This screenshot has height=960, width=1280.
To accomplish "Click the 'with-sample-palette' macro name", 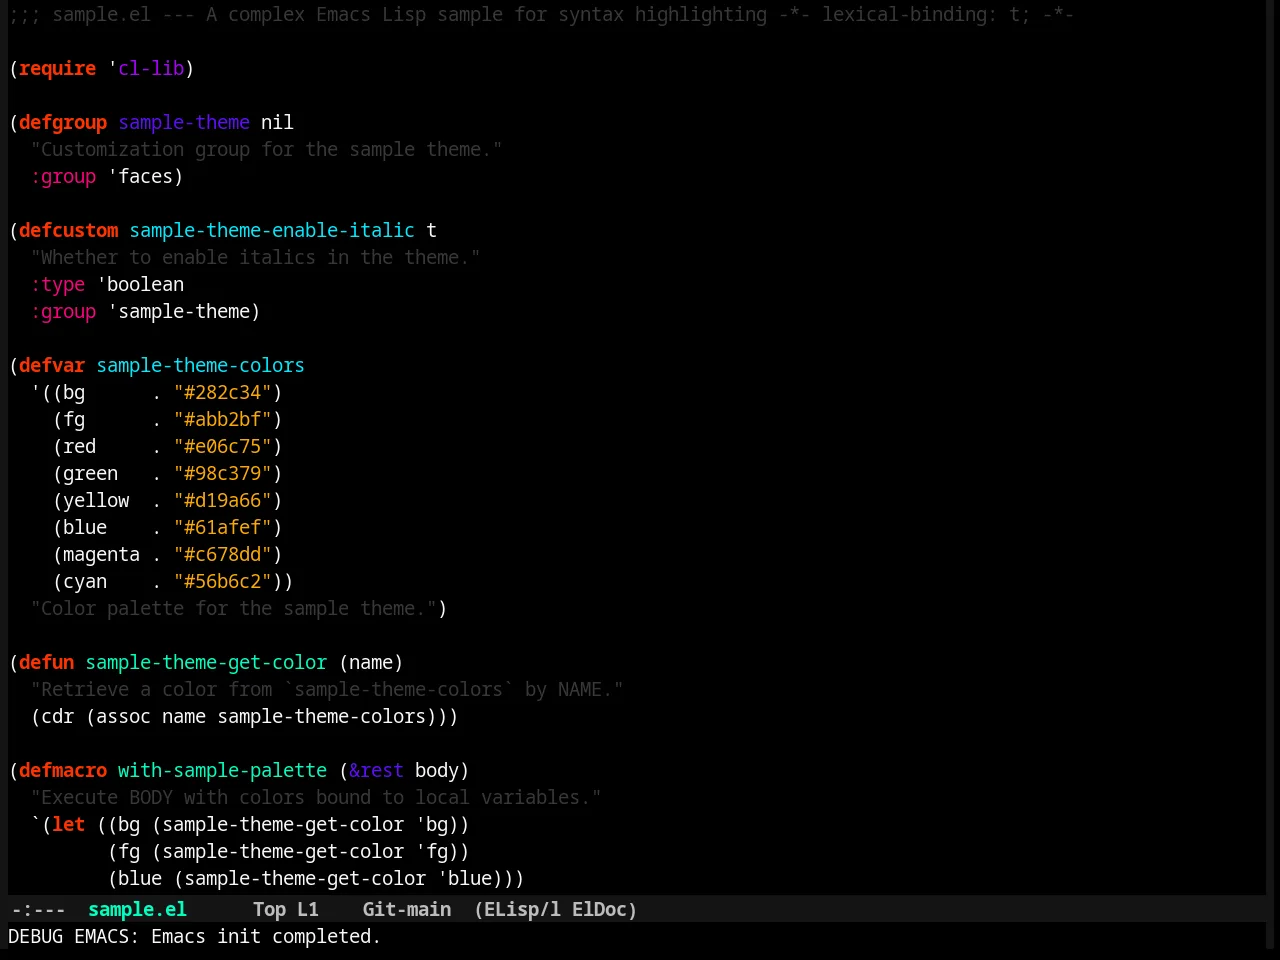I will [x=222, y=770].
